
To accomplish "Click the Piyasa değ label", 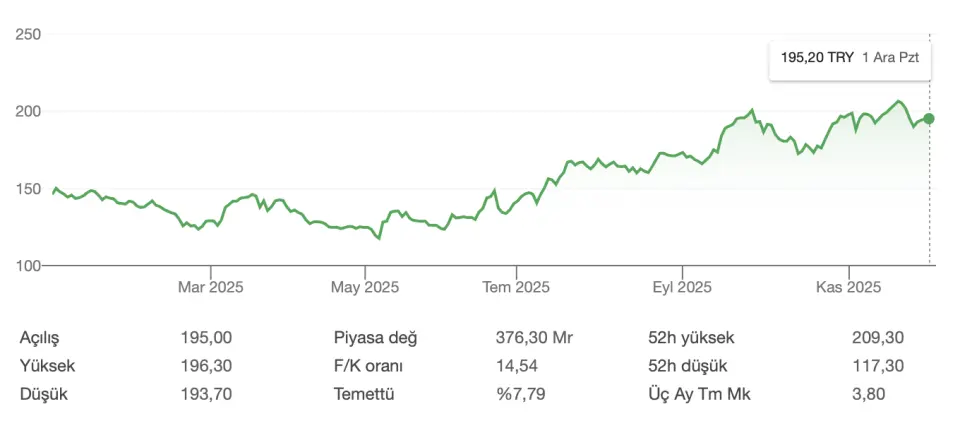I will (x=375, y=338).
